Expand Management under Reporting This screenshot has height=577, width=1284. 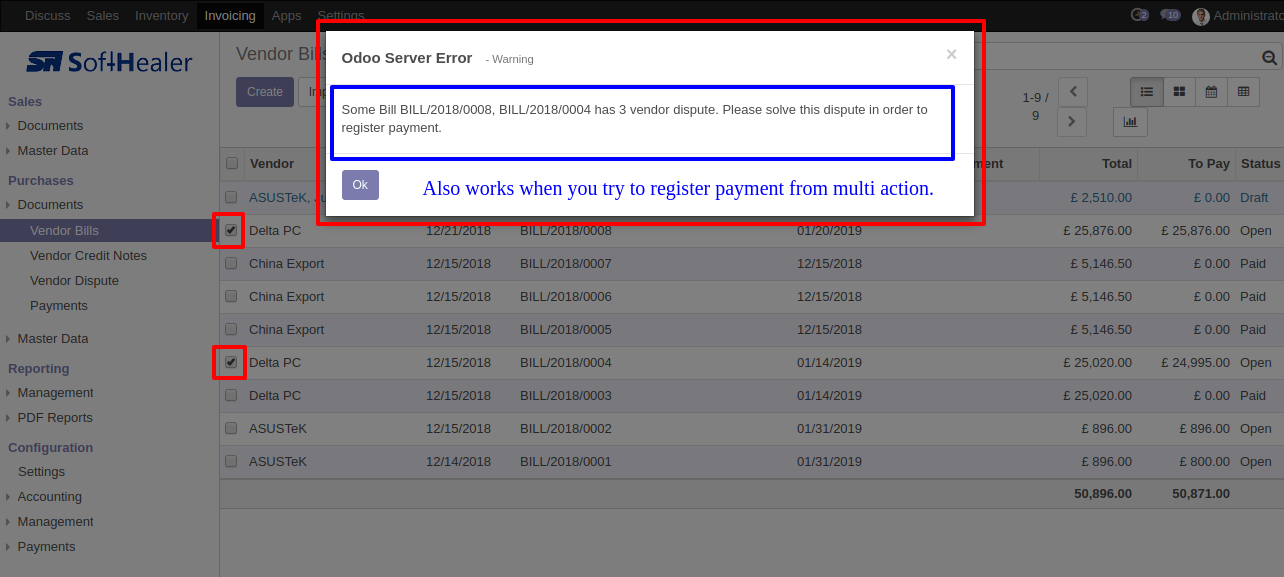pyautogui.click(x=55, y=393)
